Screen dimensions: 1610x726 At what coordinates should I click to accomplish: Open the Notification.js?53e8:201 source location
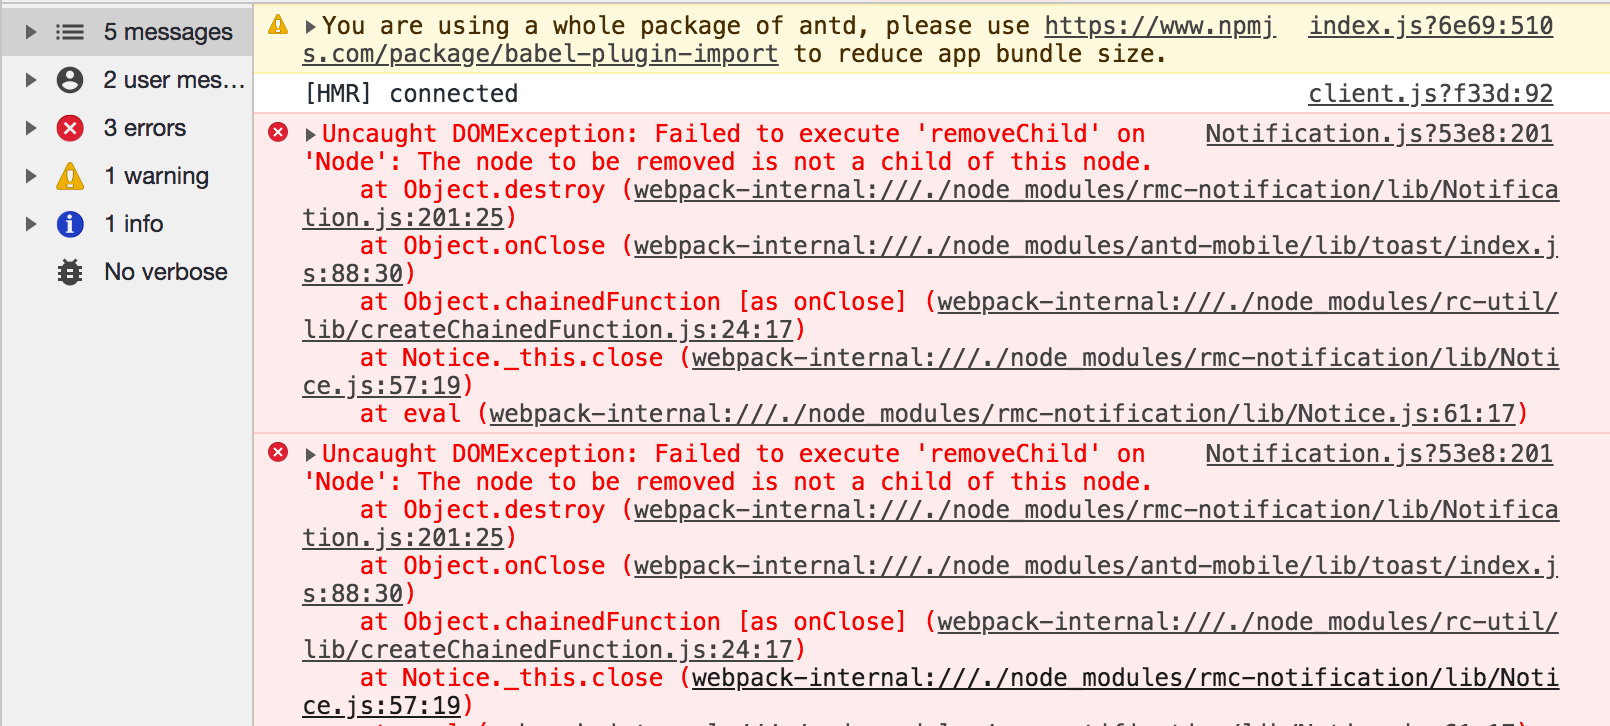tap(1378, 133)
